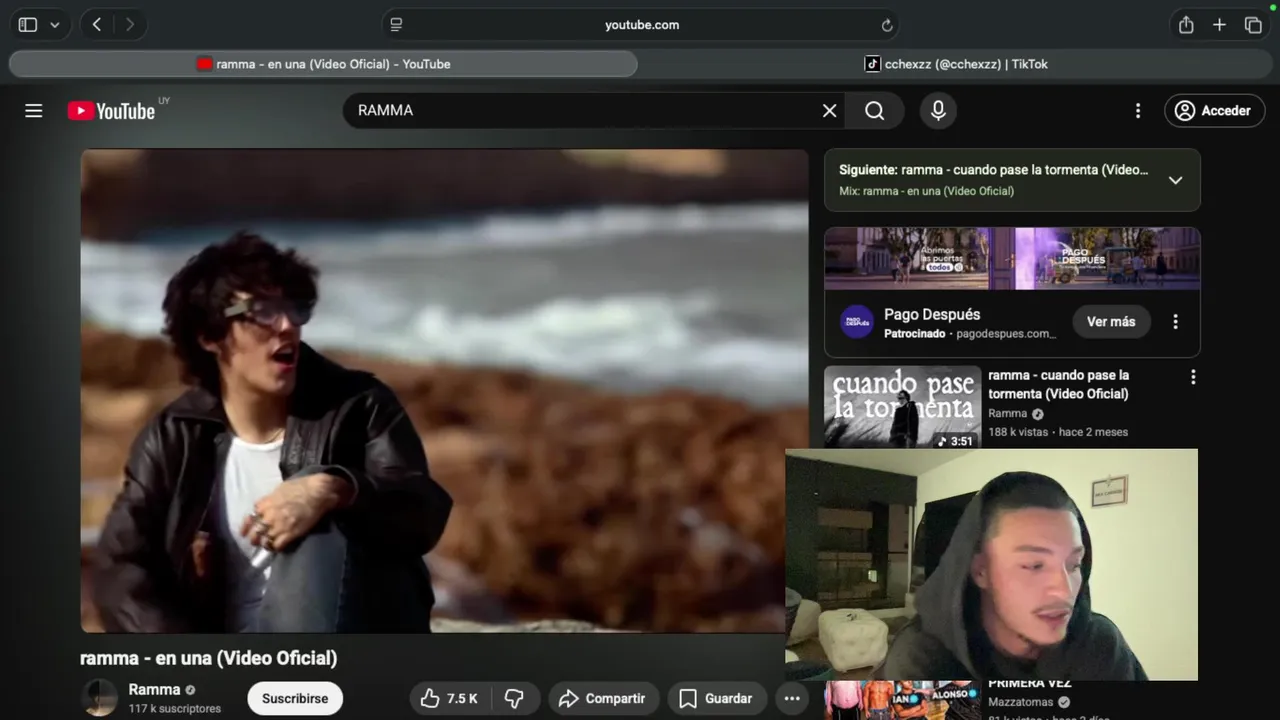
Task: Expand the Siguiente mix playlist chevron
Action: coord(1175,180)
